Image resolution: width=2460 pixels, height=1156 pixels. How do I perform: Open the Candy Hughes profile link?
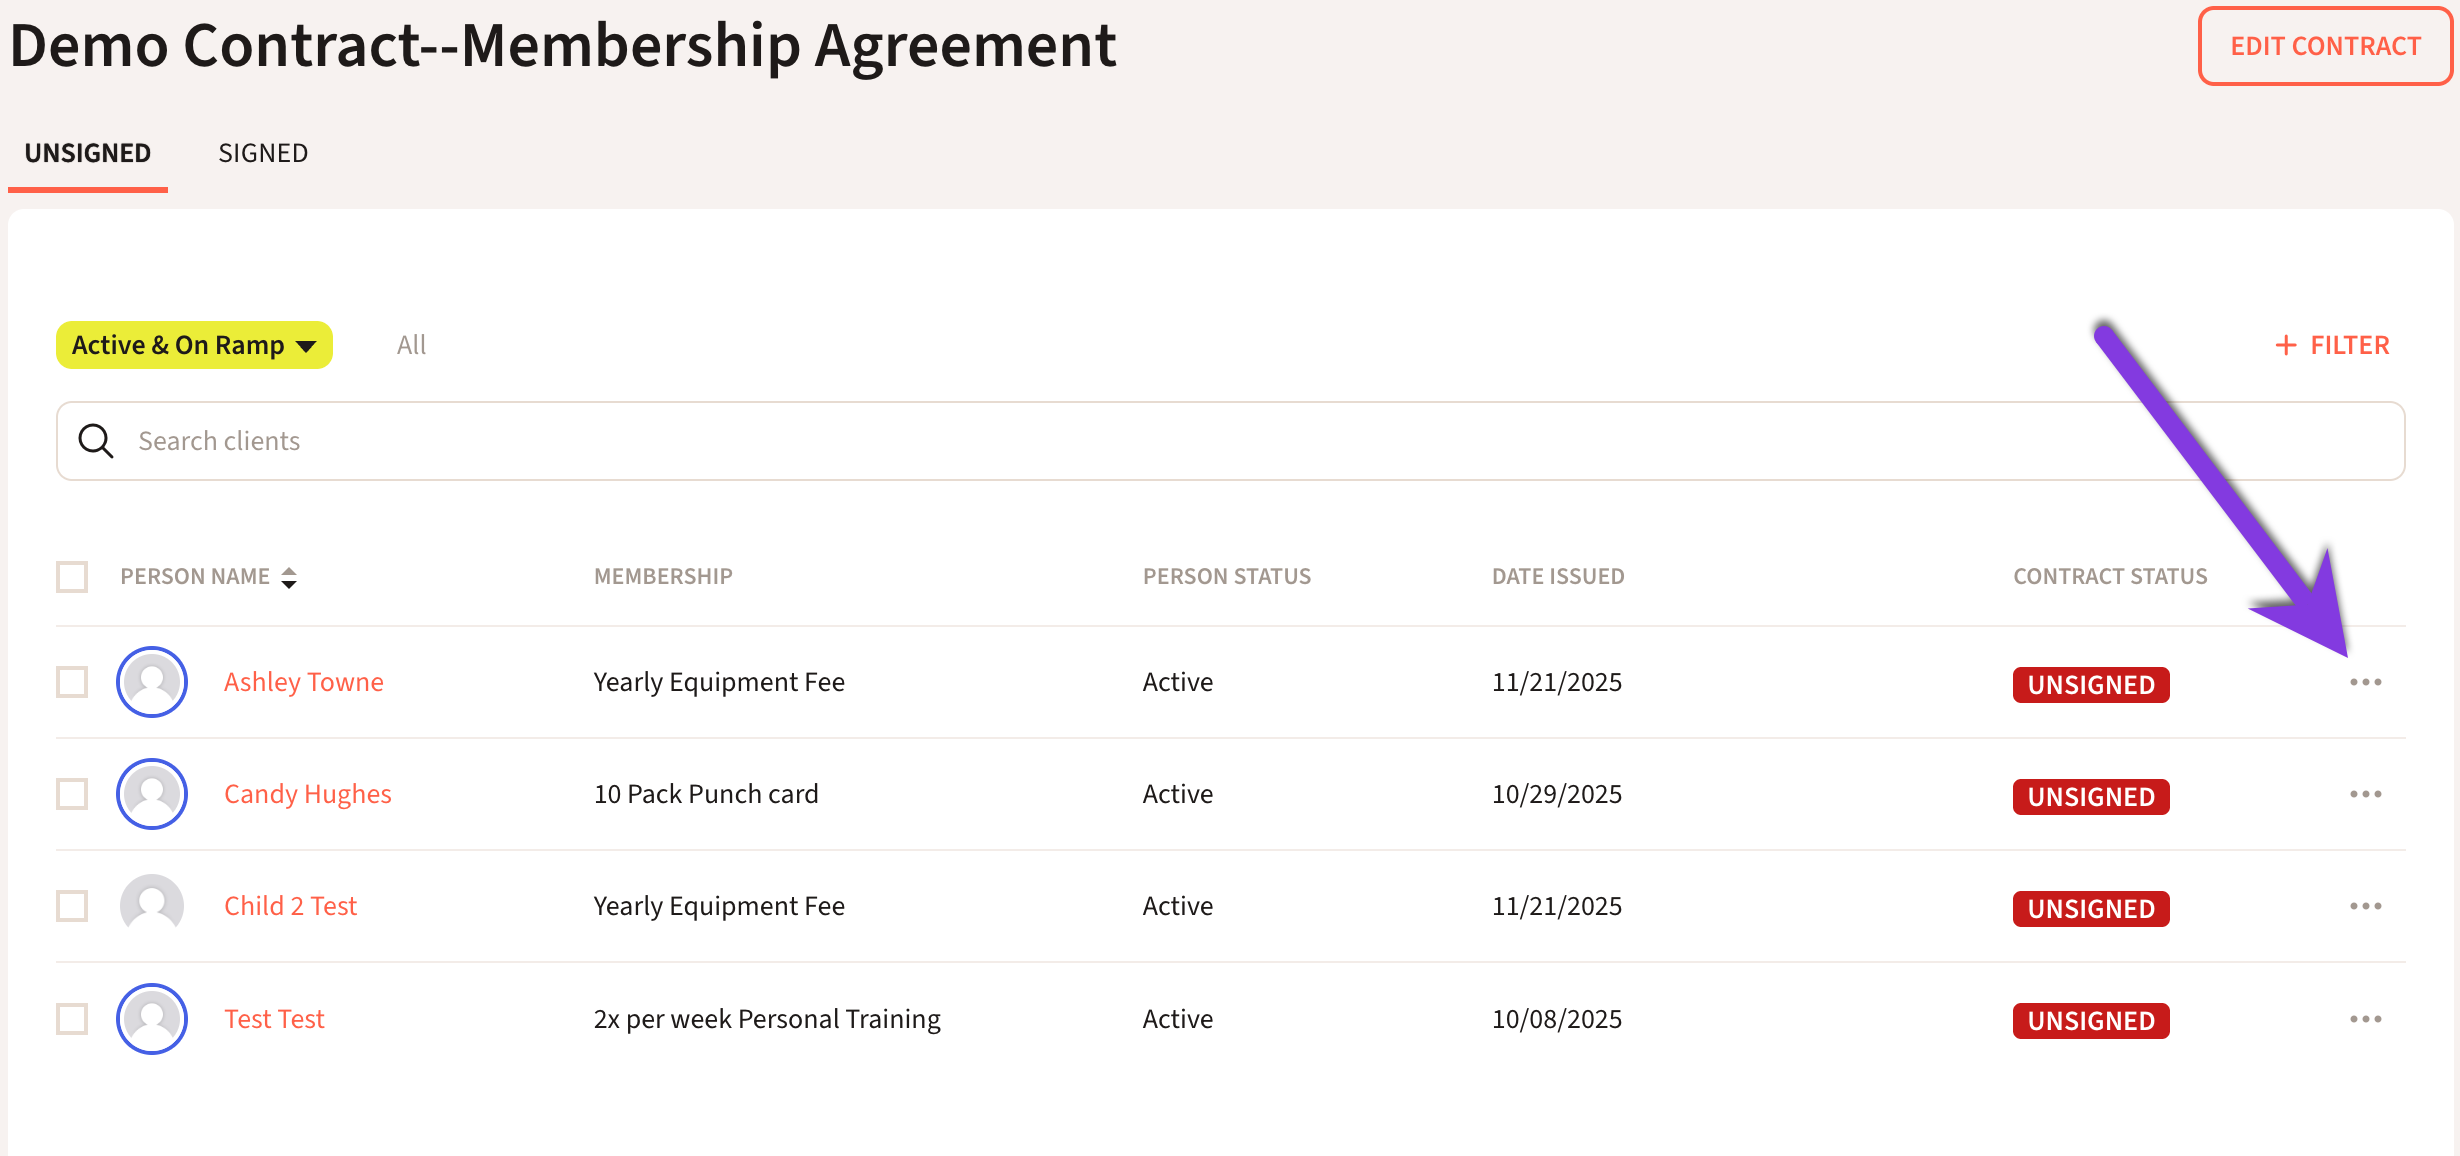click(307, 794)
